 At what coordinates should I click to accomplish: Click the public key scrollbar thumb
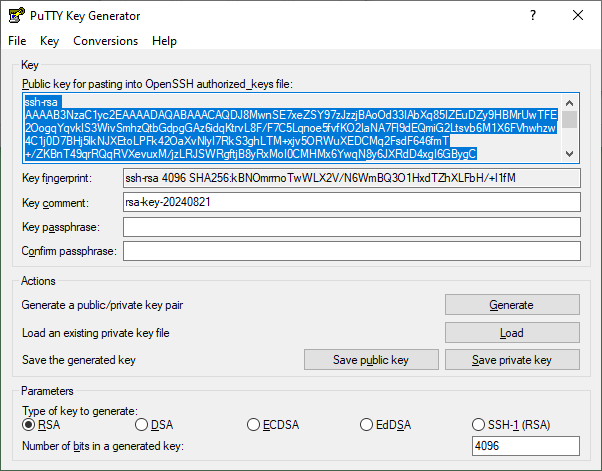[570, 119]
